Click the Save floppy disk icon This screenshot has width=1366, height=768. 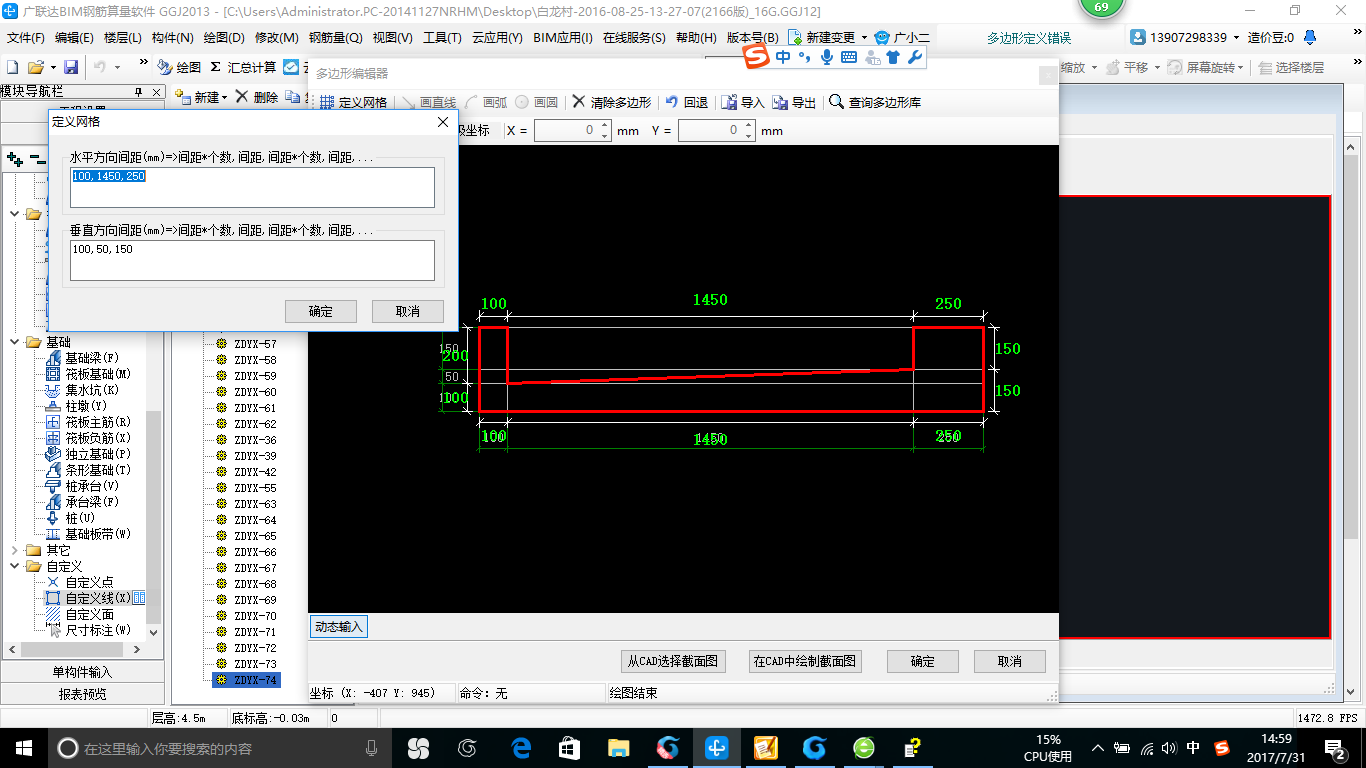[71, 67]
